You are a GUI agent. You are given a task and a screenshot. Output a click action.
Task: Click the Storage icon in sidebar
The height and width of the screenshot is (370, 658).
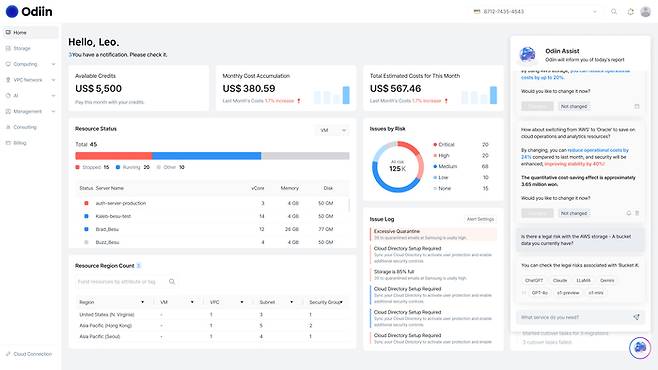click(8, 48)
